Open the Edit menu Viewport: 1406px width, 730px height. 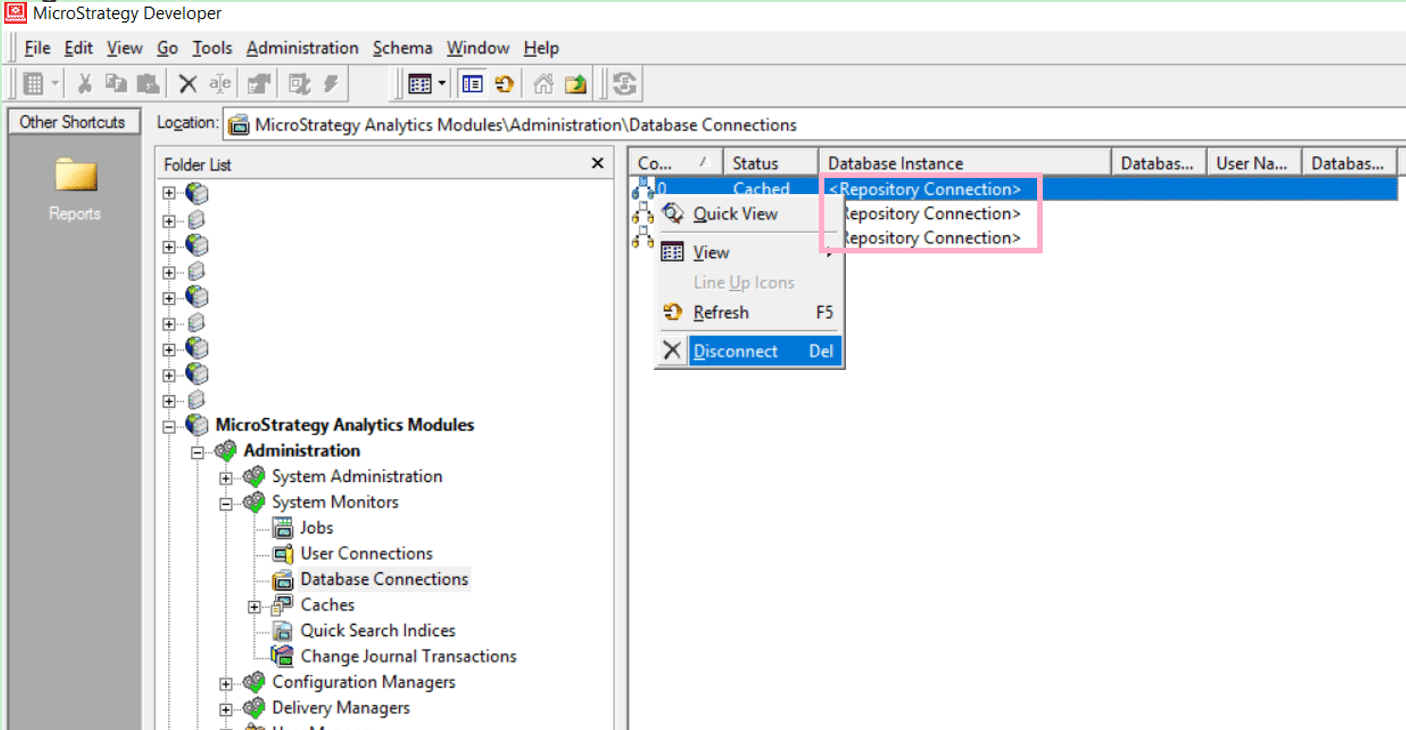pos(79,48)
